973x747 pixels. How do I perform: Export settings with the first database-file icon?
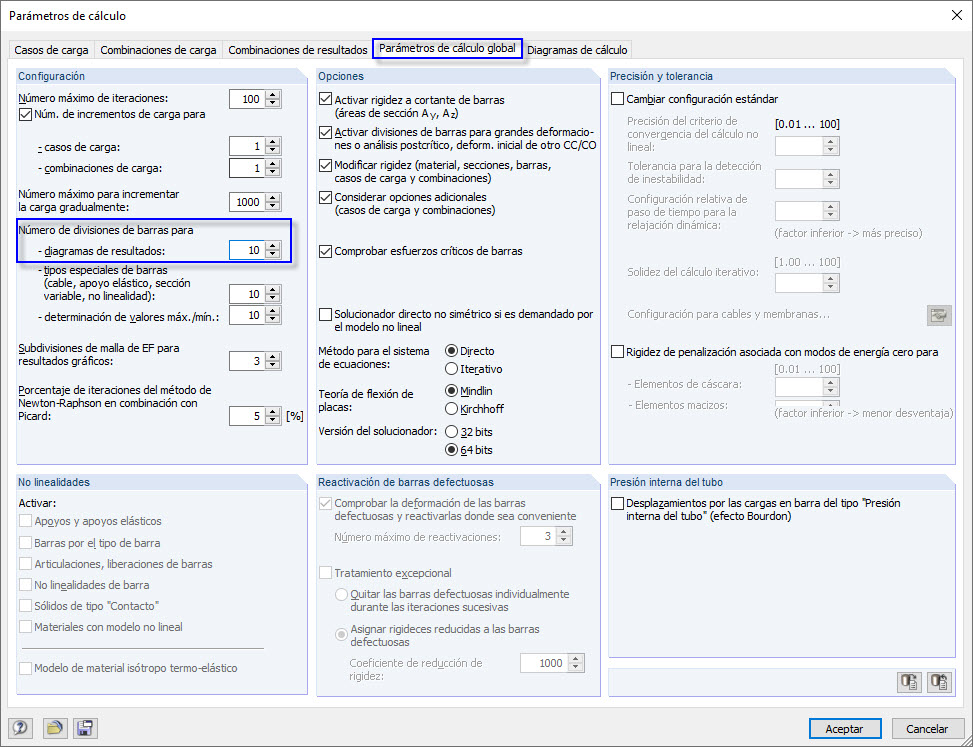click(909, 681)
